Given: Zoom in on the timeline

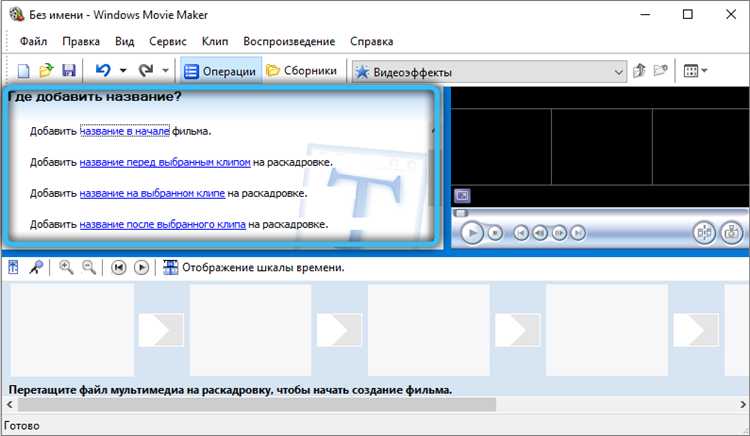Looking at the screenshot, I should pyautogui.click(x=66, y=267).
